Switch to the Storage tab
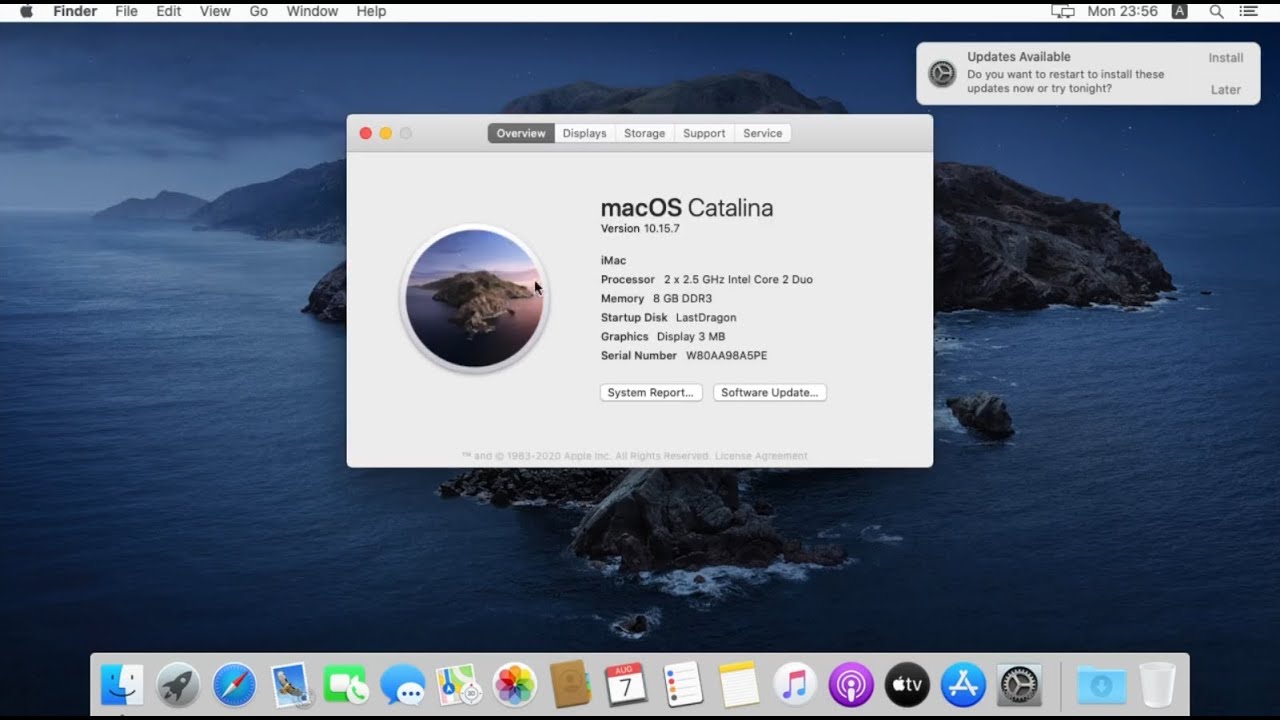The image size is (1280, 720). pyautogui.click(x=644, y=133)
